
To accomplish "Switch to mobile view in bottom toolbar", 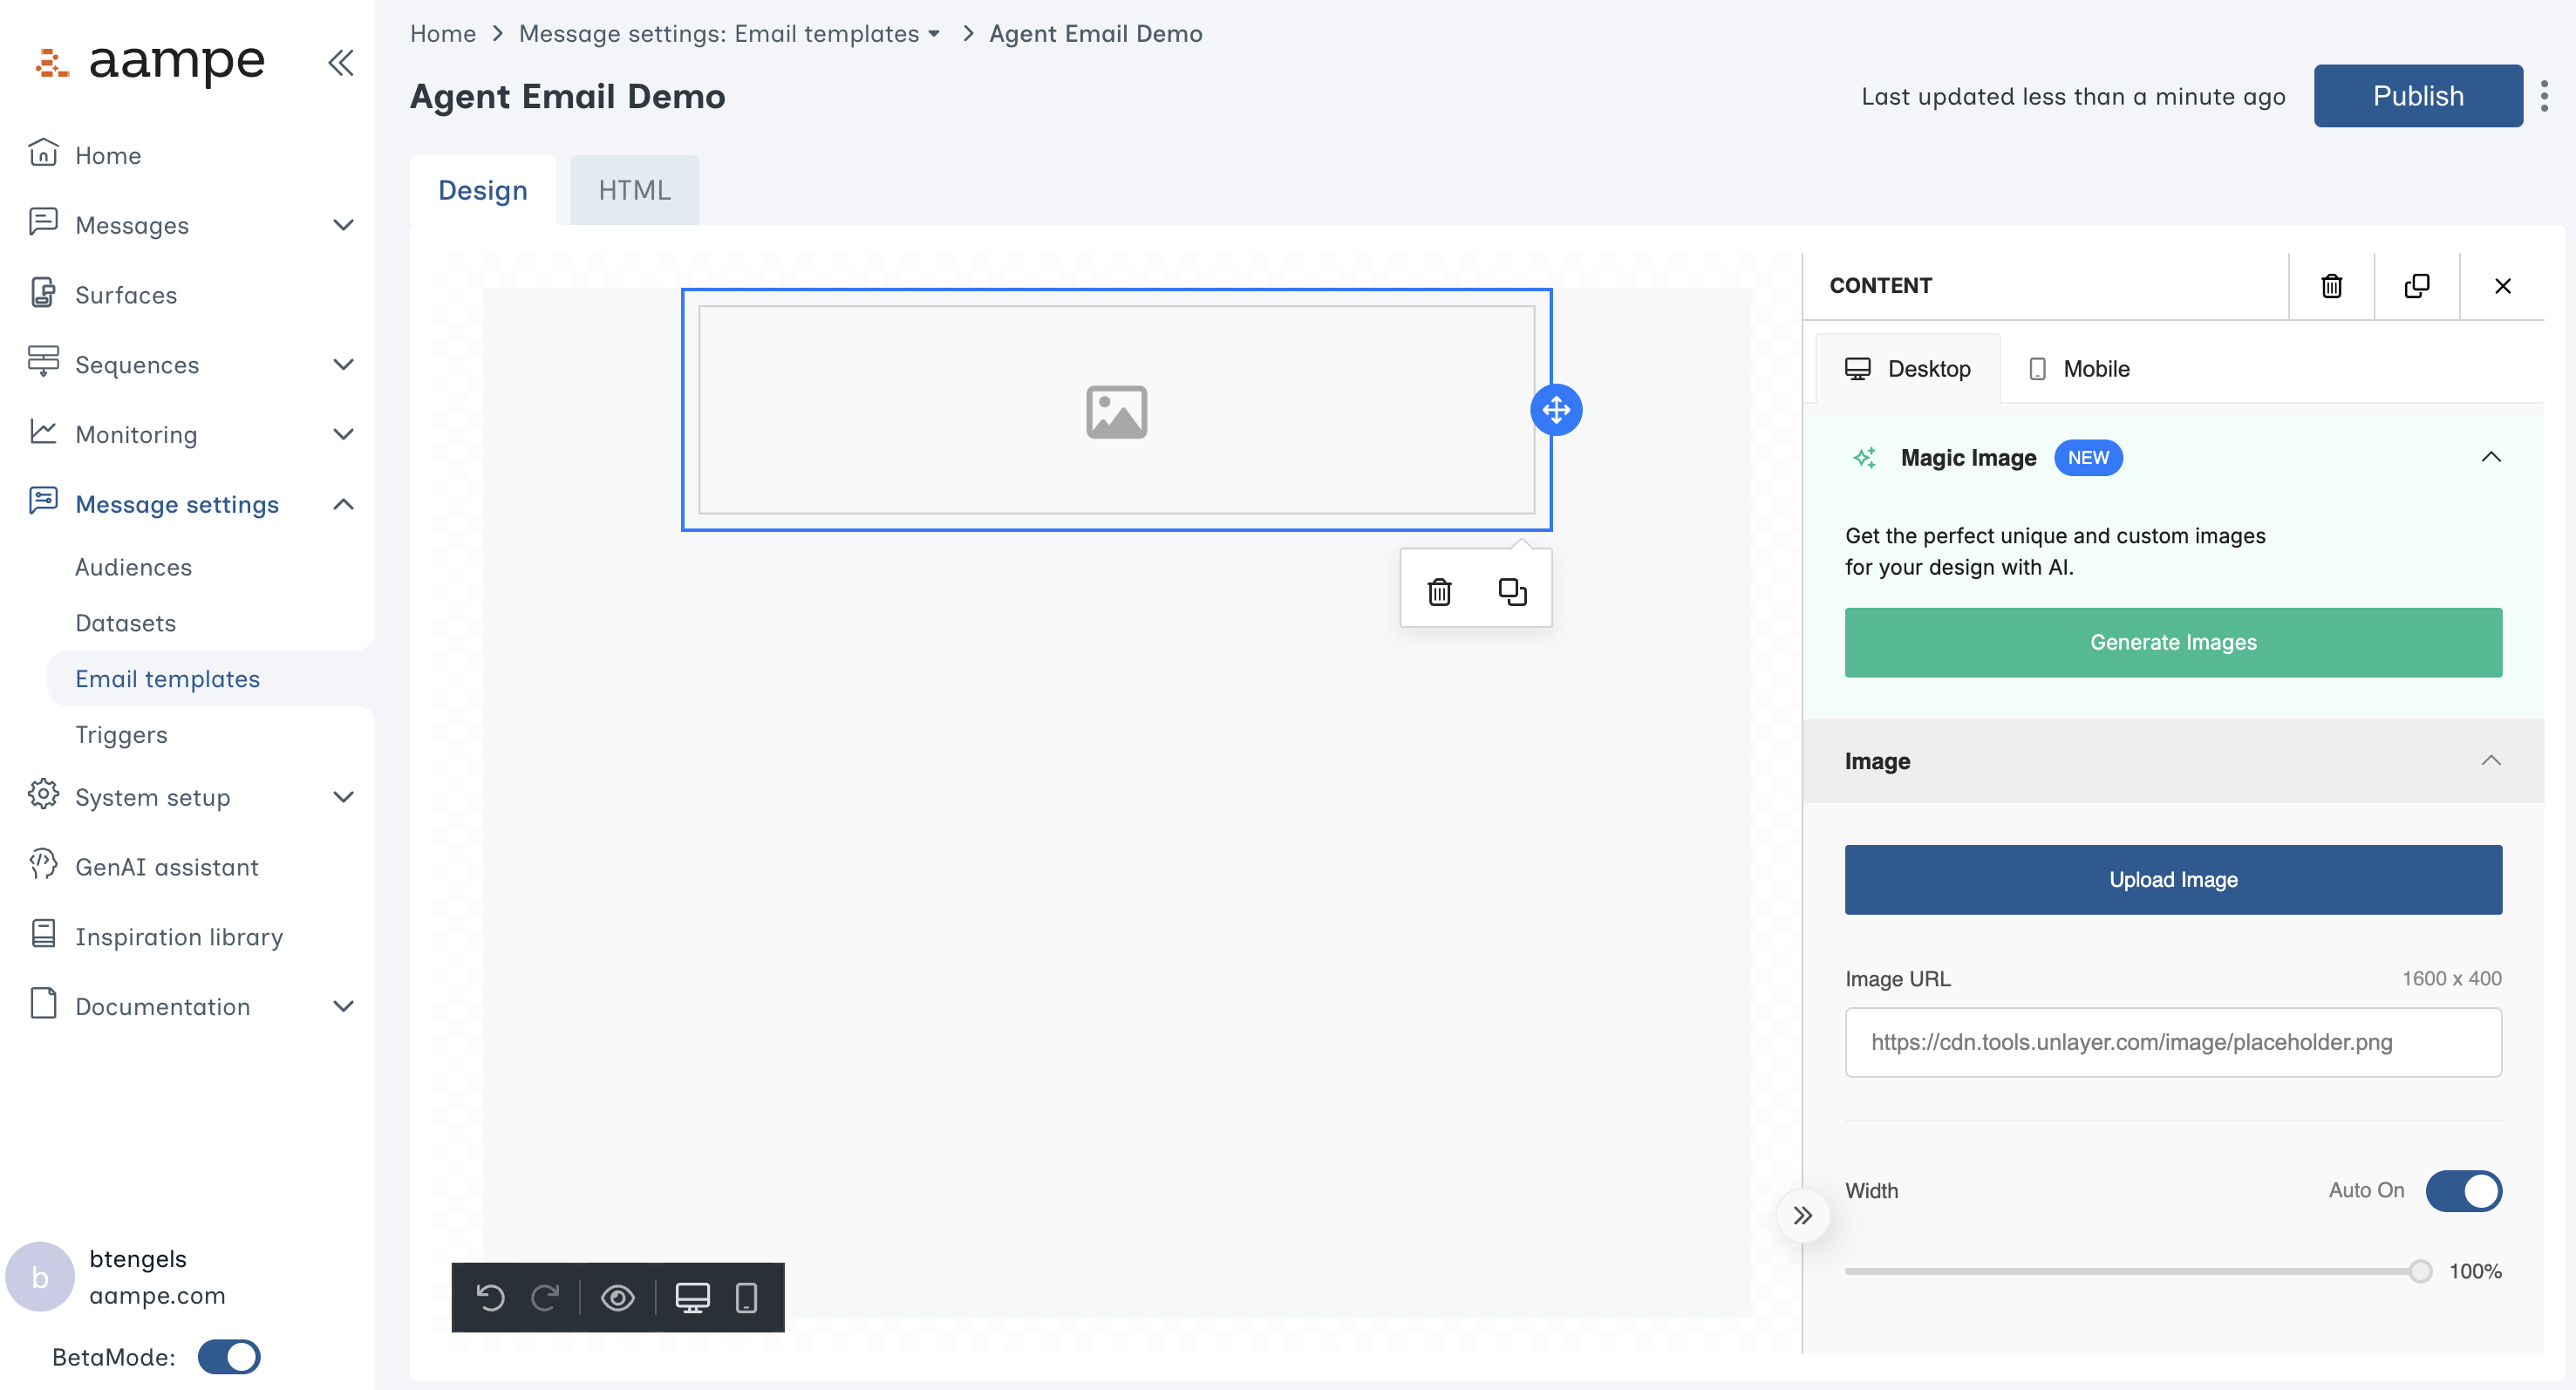I will [746, 1298].
